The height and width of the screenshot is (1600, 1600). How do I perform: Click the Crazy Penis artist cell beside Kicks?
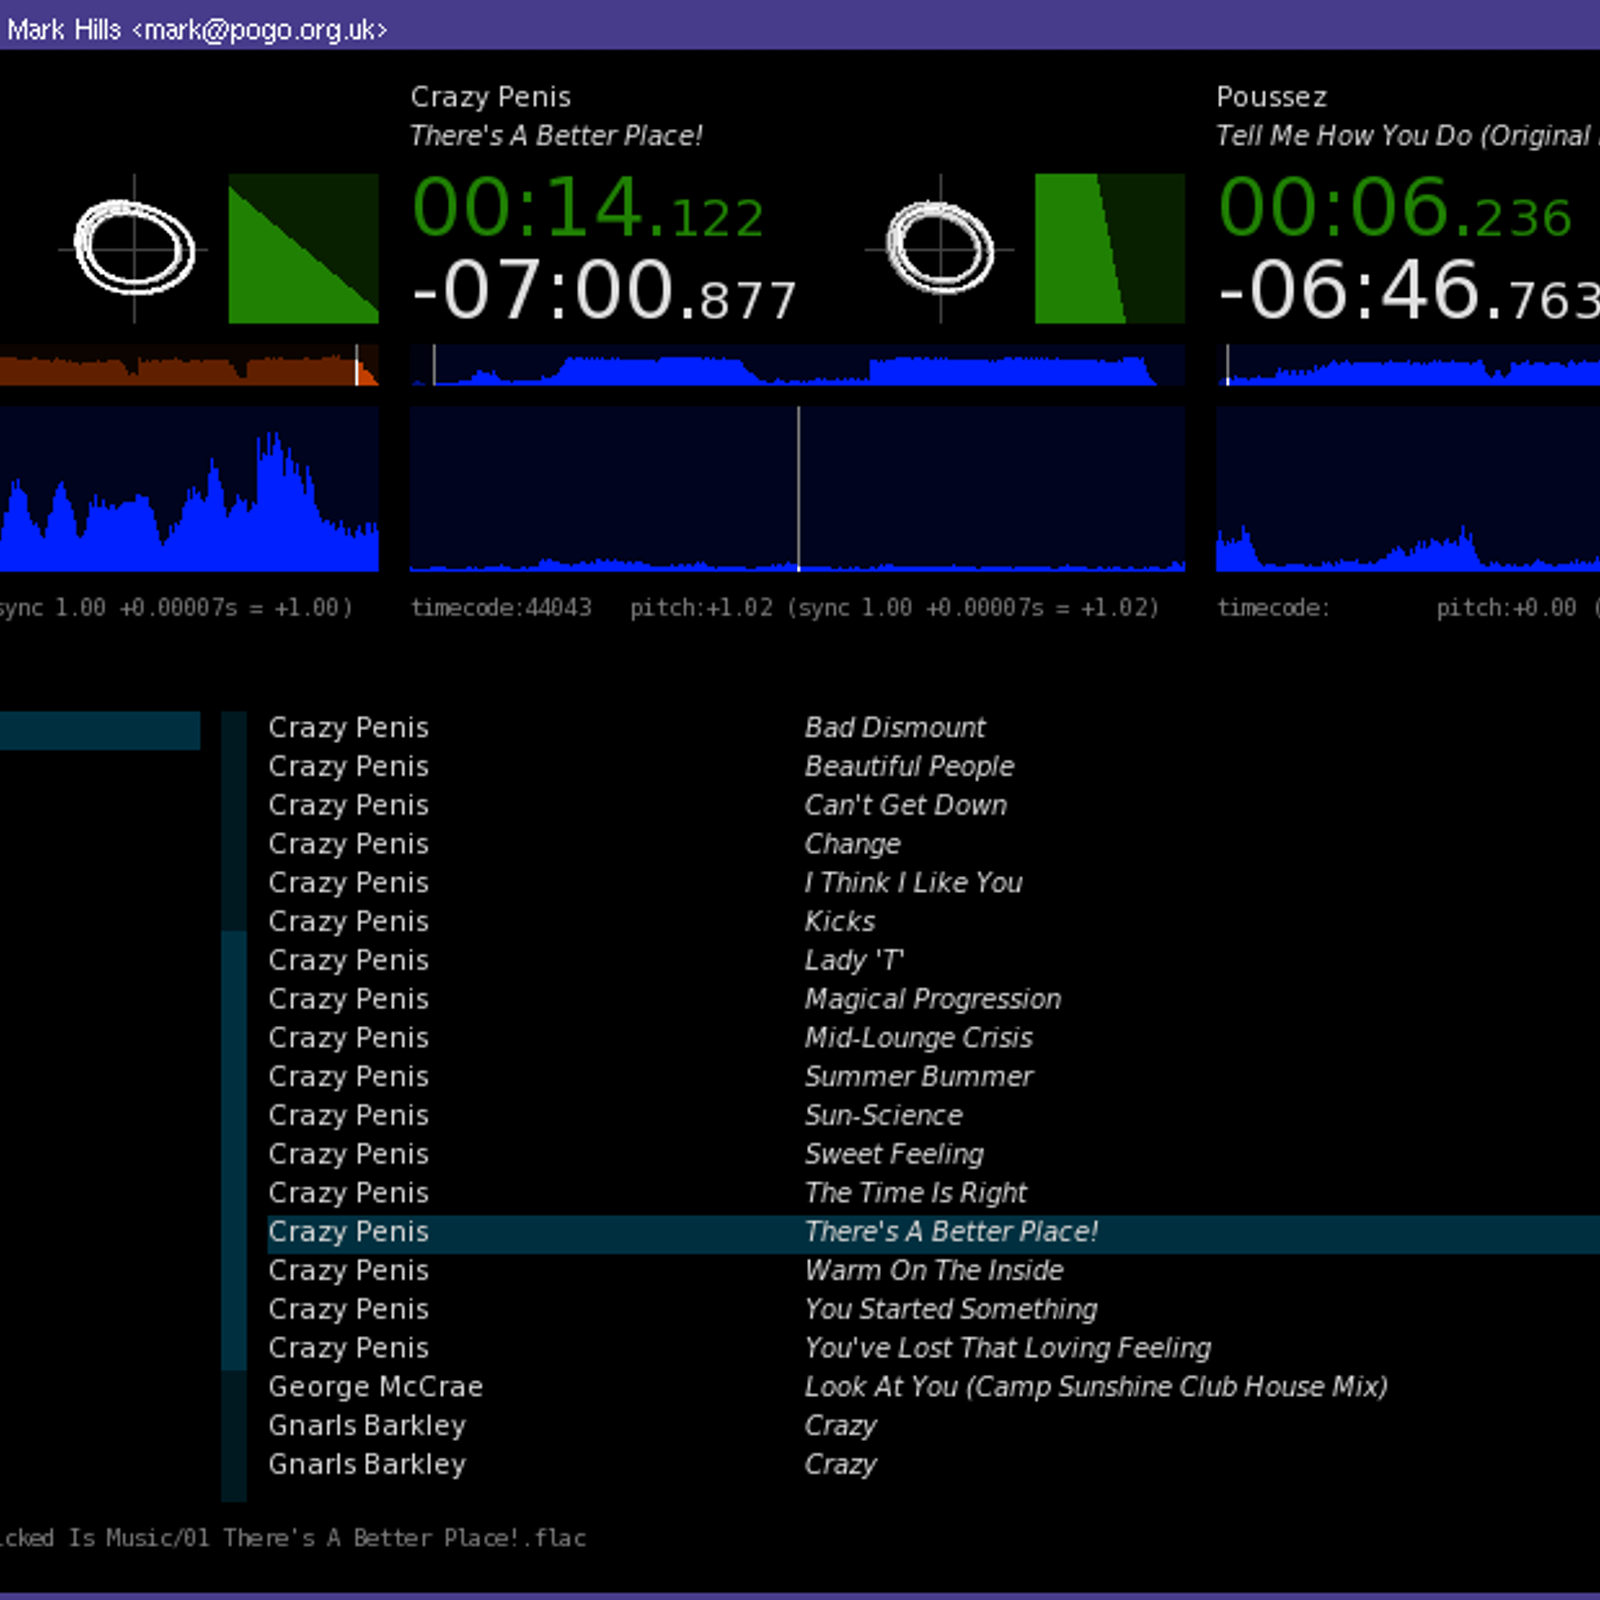(x=348, y=922)
